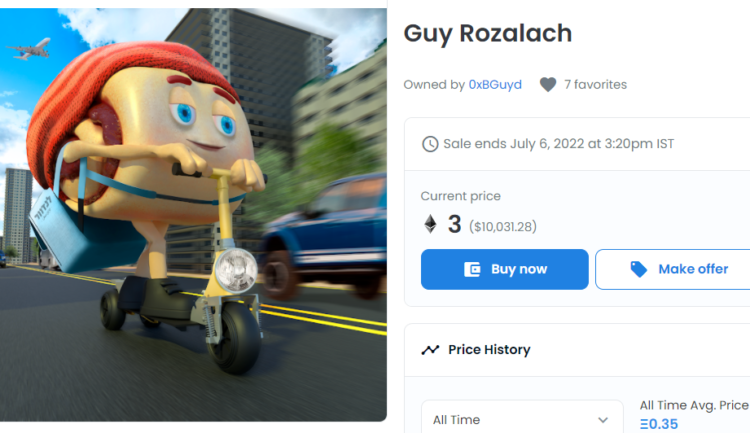Click the heart favorite icon
750x433 pixels.
[547, 85]
